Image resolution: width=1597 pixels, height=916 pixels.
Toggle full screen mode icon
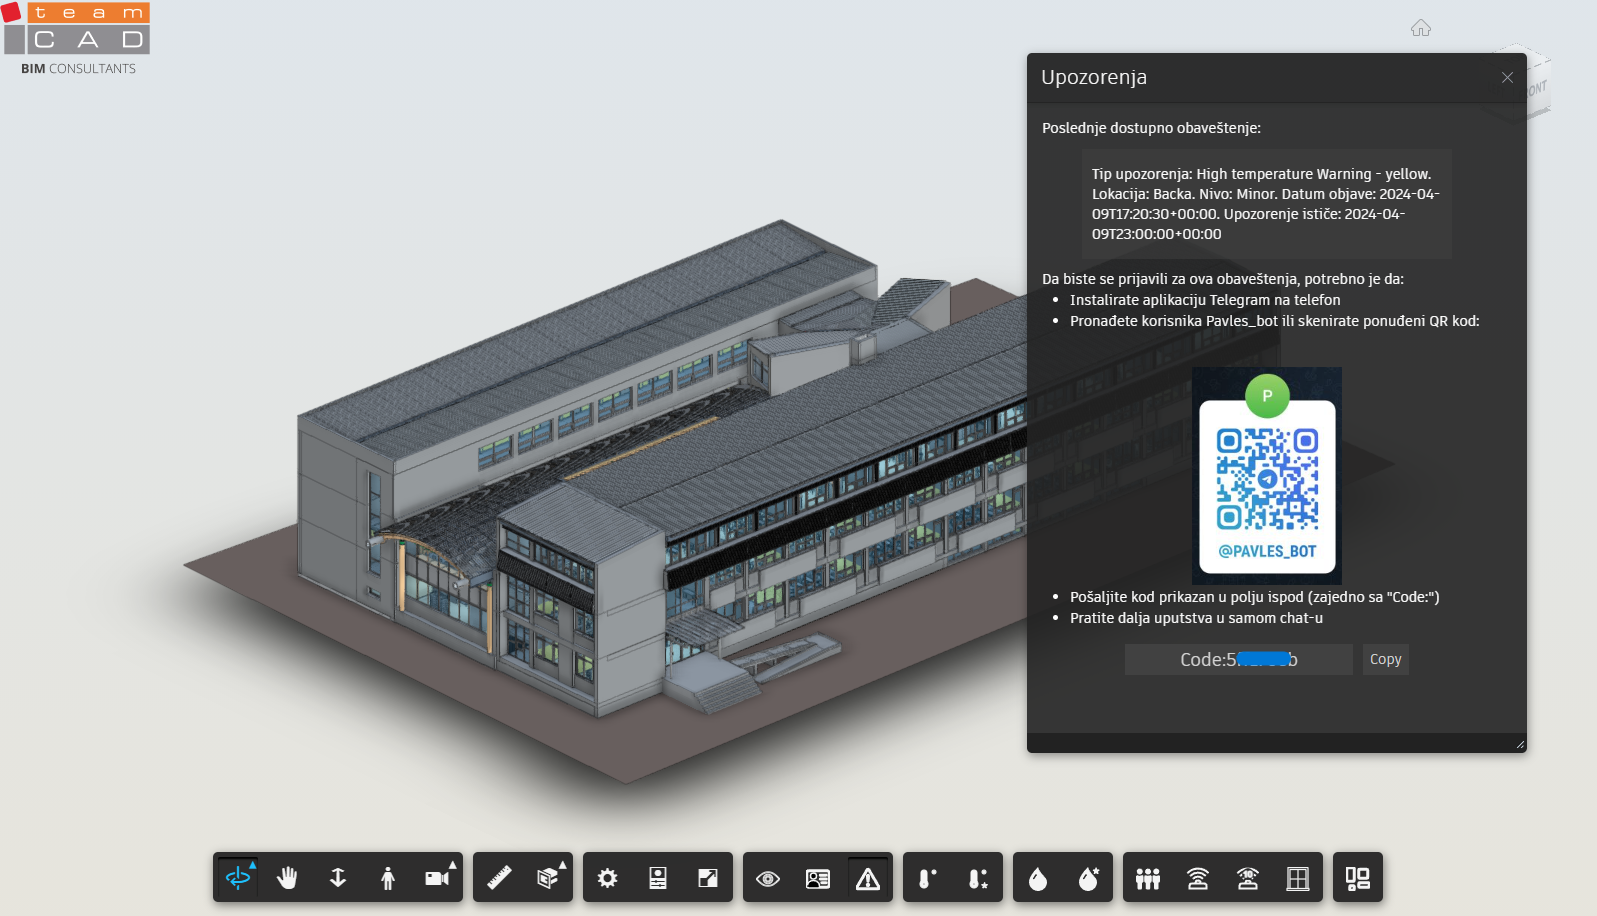point(708,878)
